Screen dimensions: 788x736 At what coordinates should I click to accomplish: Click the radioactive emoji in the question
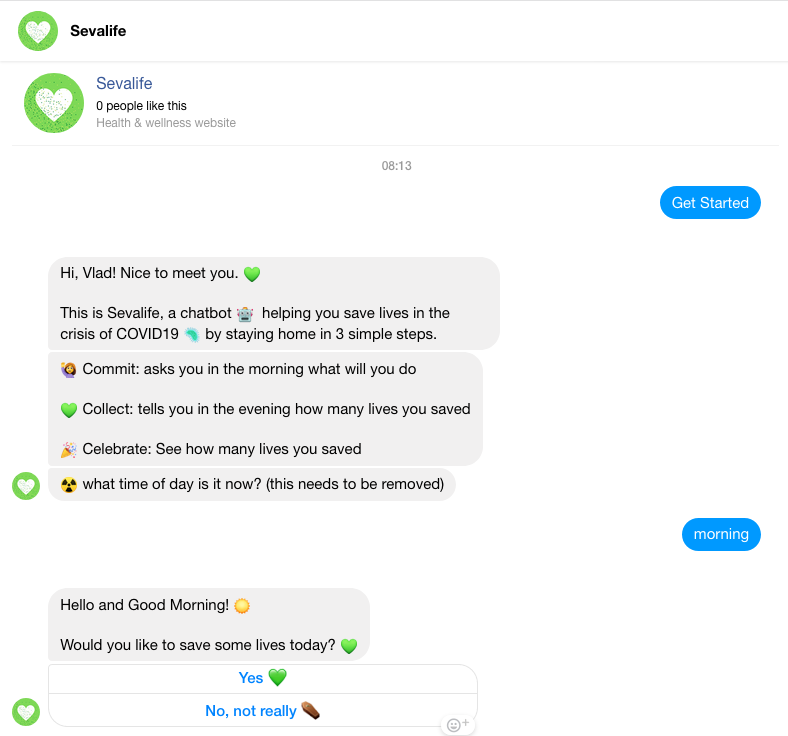69,485
